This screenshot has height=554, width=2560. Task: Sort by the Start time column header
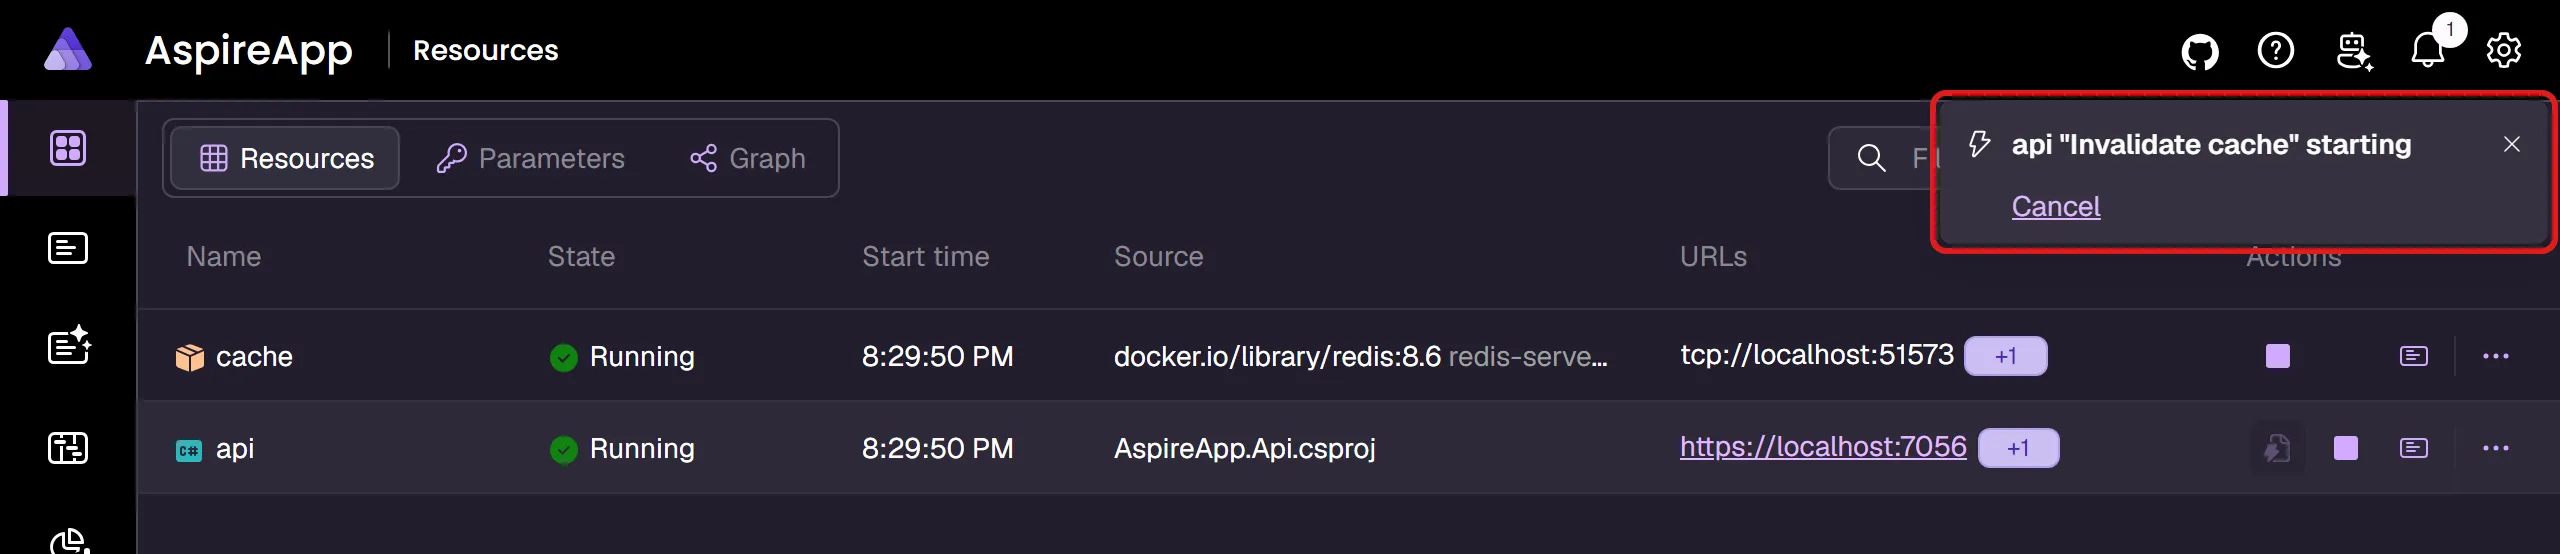[926, 257]
